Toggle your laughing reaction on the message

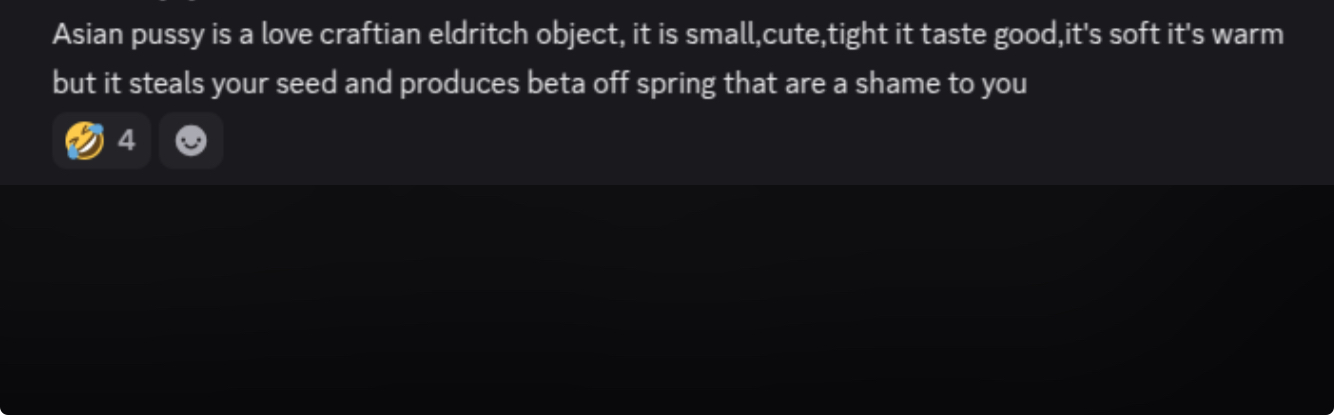pyautogui.click(x=101, y=141)
